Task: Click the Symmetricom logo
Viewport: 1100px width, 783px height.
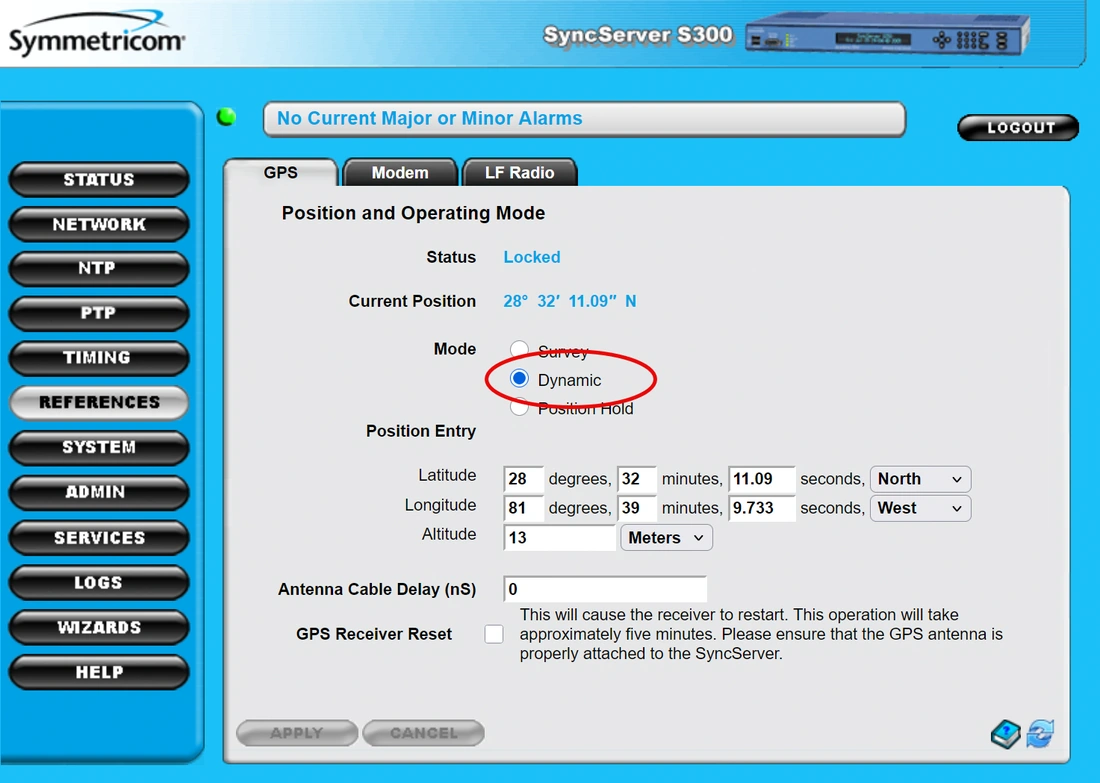Action: (x=96, y=36)
